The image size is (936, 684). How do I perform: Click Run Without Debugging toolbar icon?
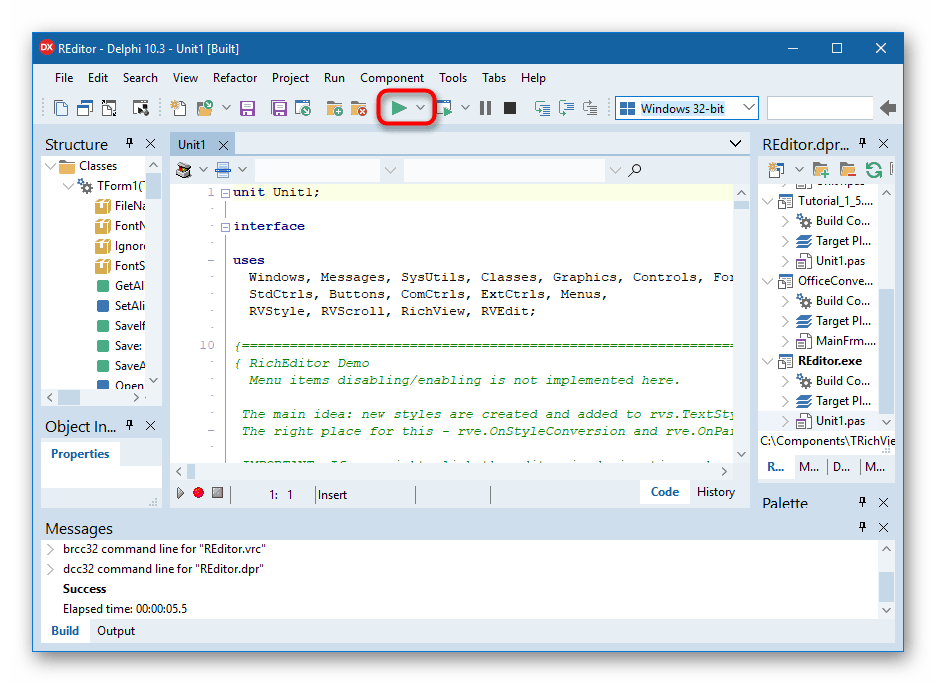pos(445,108)
